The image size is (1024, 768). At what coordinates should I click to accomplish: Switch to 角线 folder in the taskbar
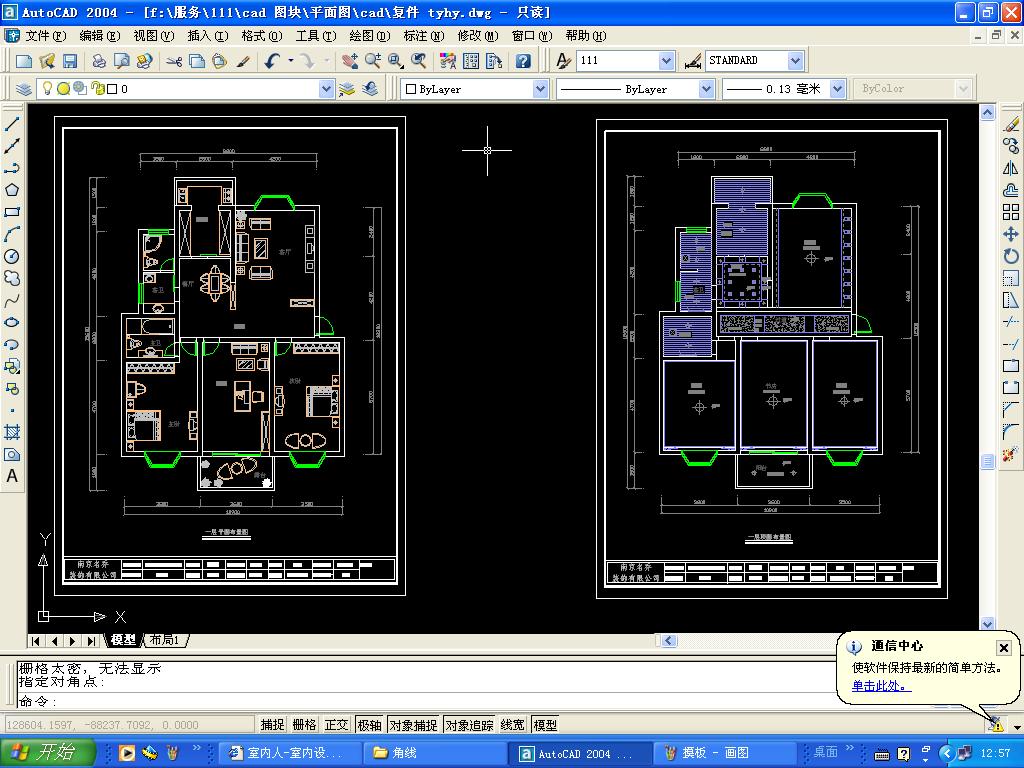point(434,753)
